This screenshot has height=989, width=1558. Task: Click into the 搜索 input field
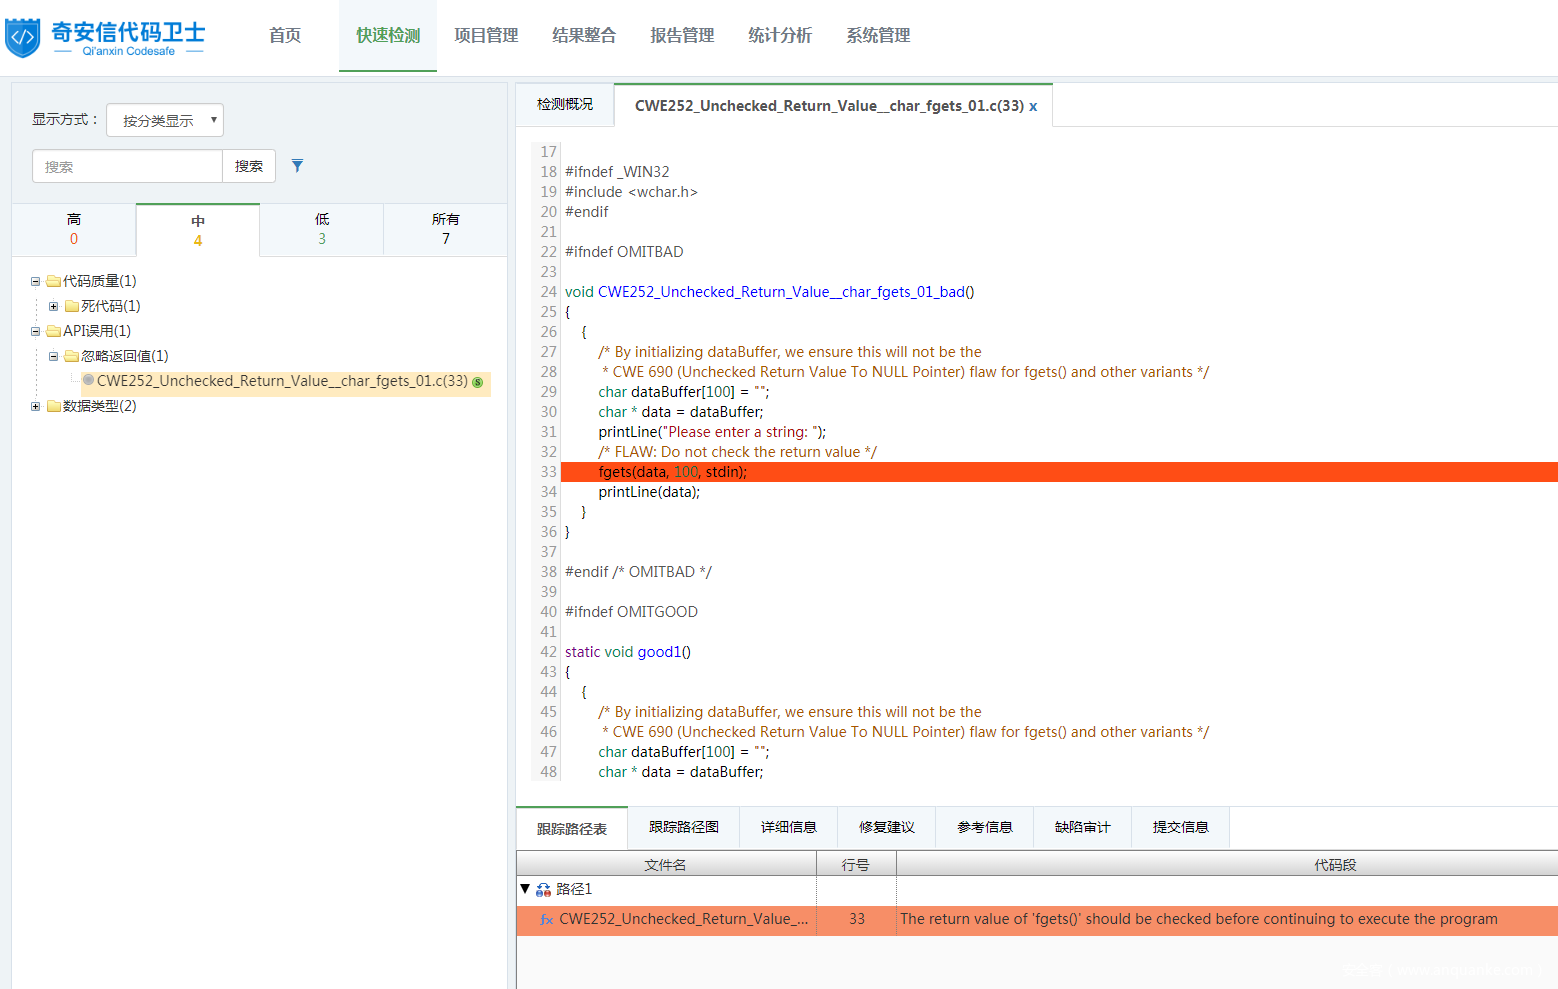tap(127, 166)
